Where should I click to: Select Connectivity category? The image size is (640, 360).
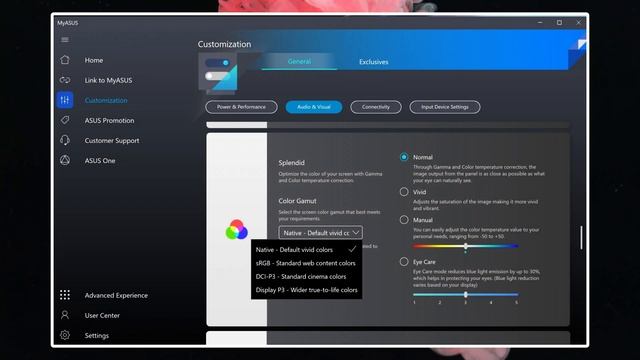tap(376, 107)
